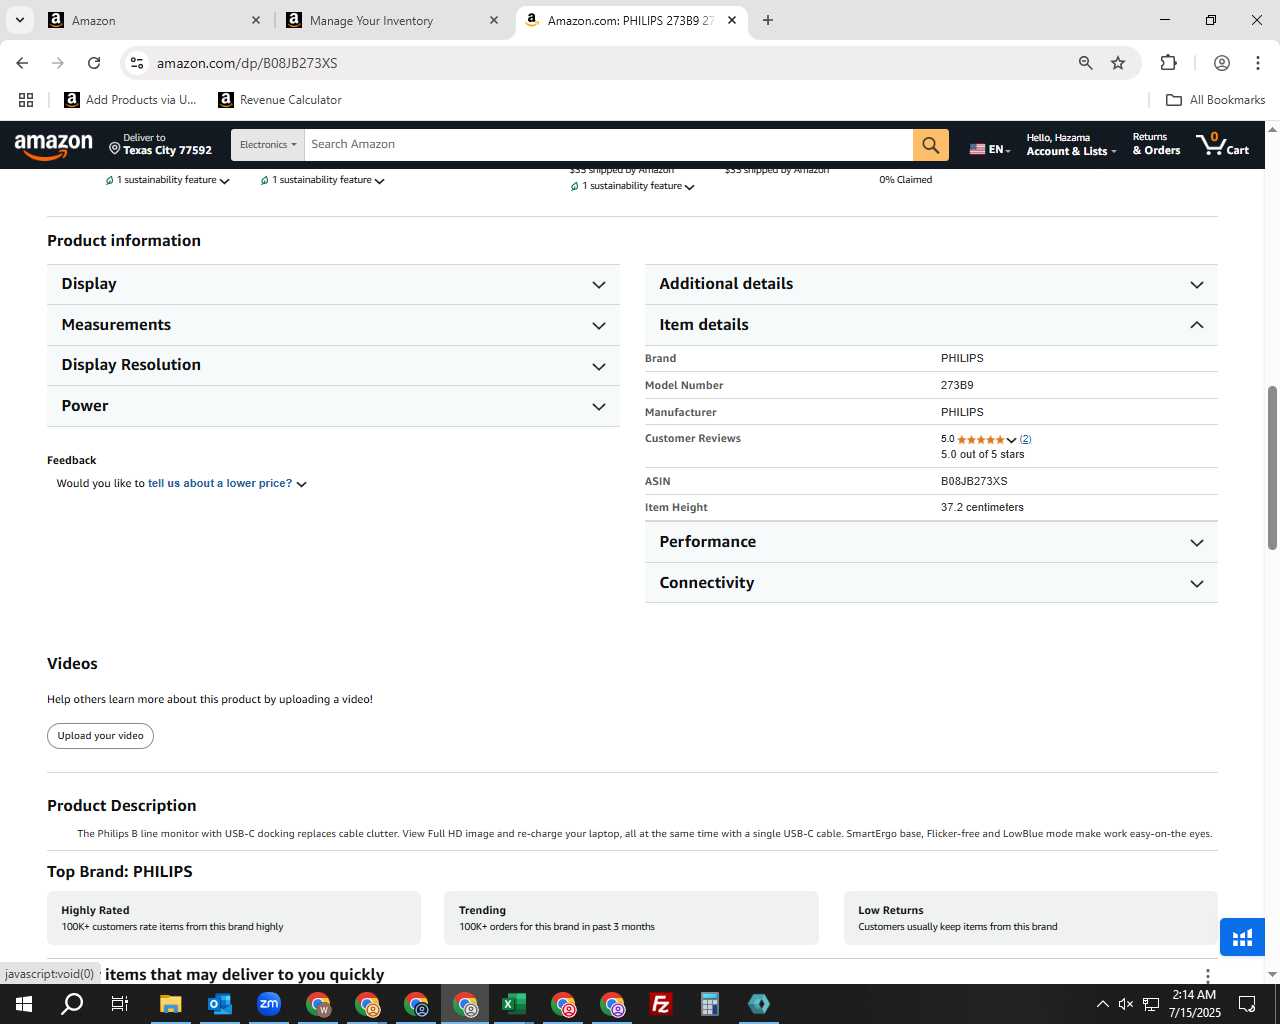The height and width of the screenshot is (1024, 1280).
Task: Click the Model Number value 273B9
Action: click(957, 385)
